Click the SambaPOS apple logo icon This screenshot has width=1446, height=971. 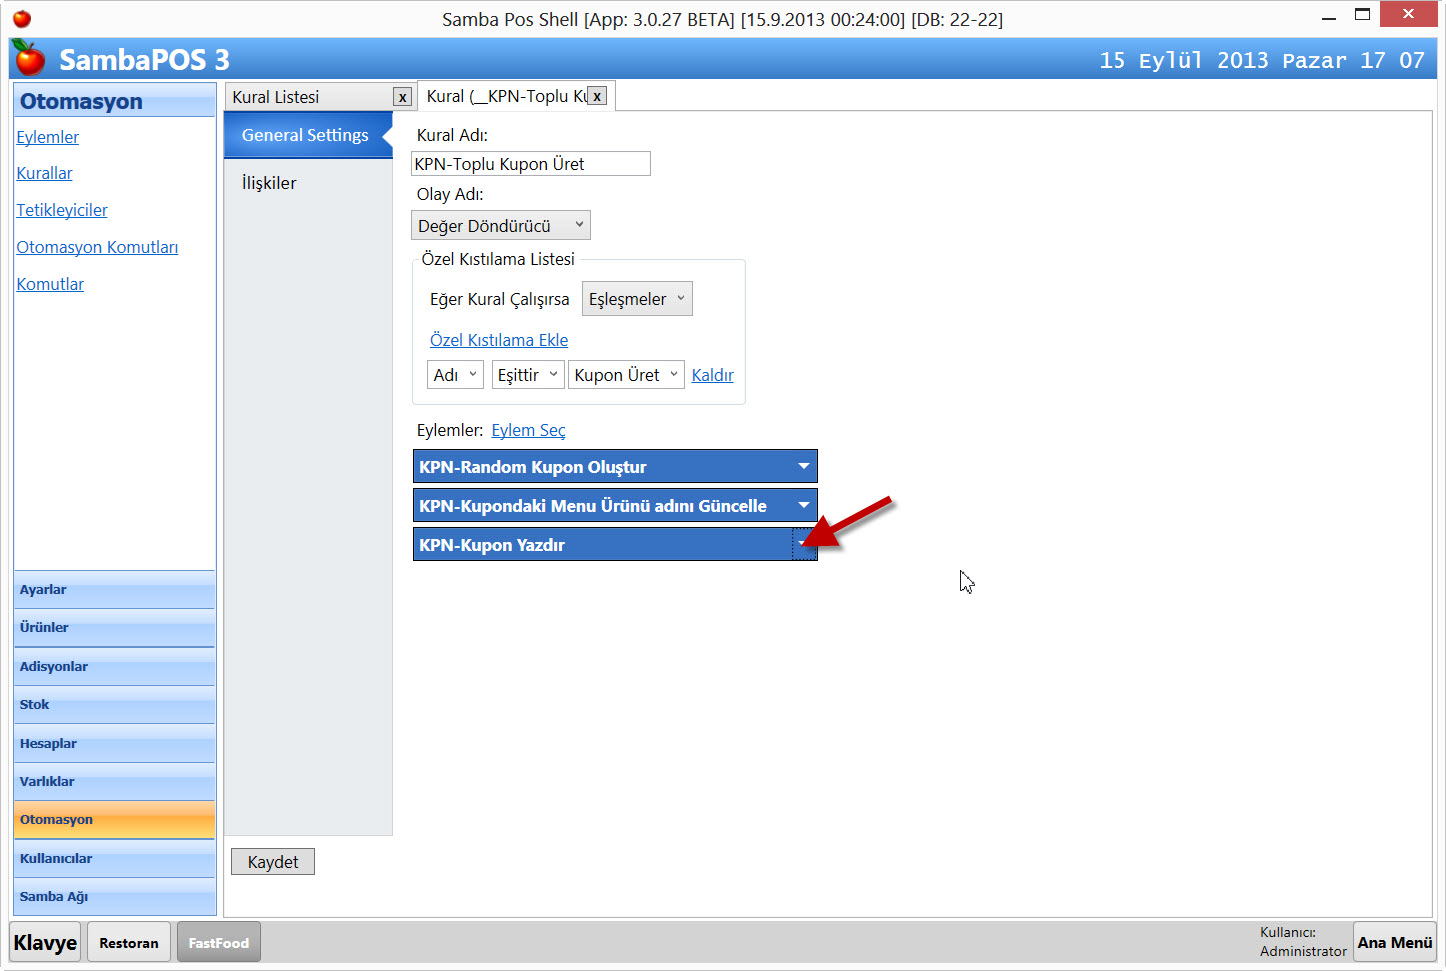coord(30,59)
